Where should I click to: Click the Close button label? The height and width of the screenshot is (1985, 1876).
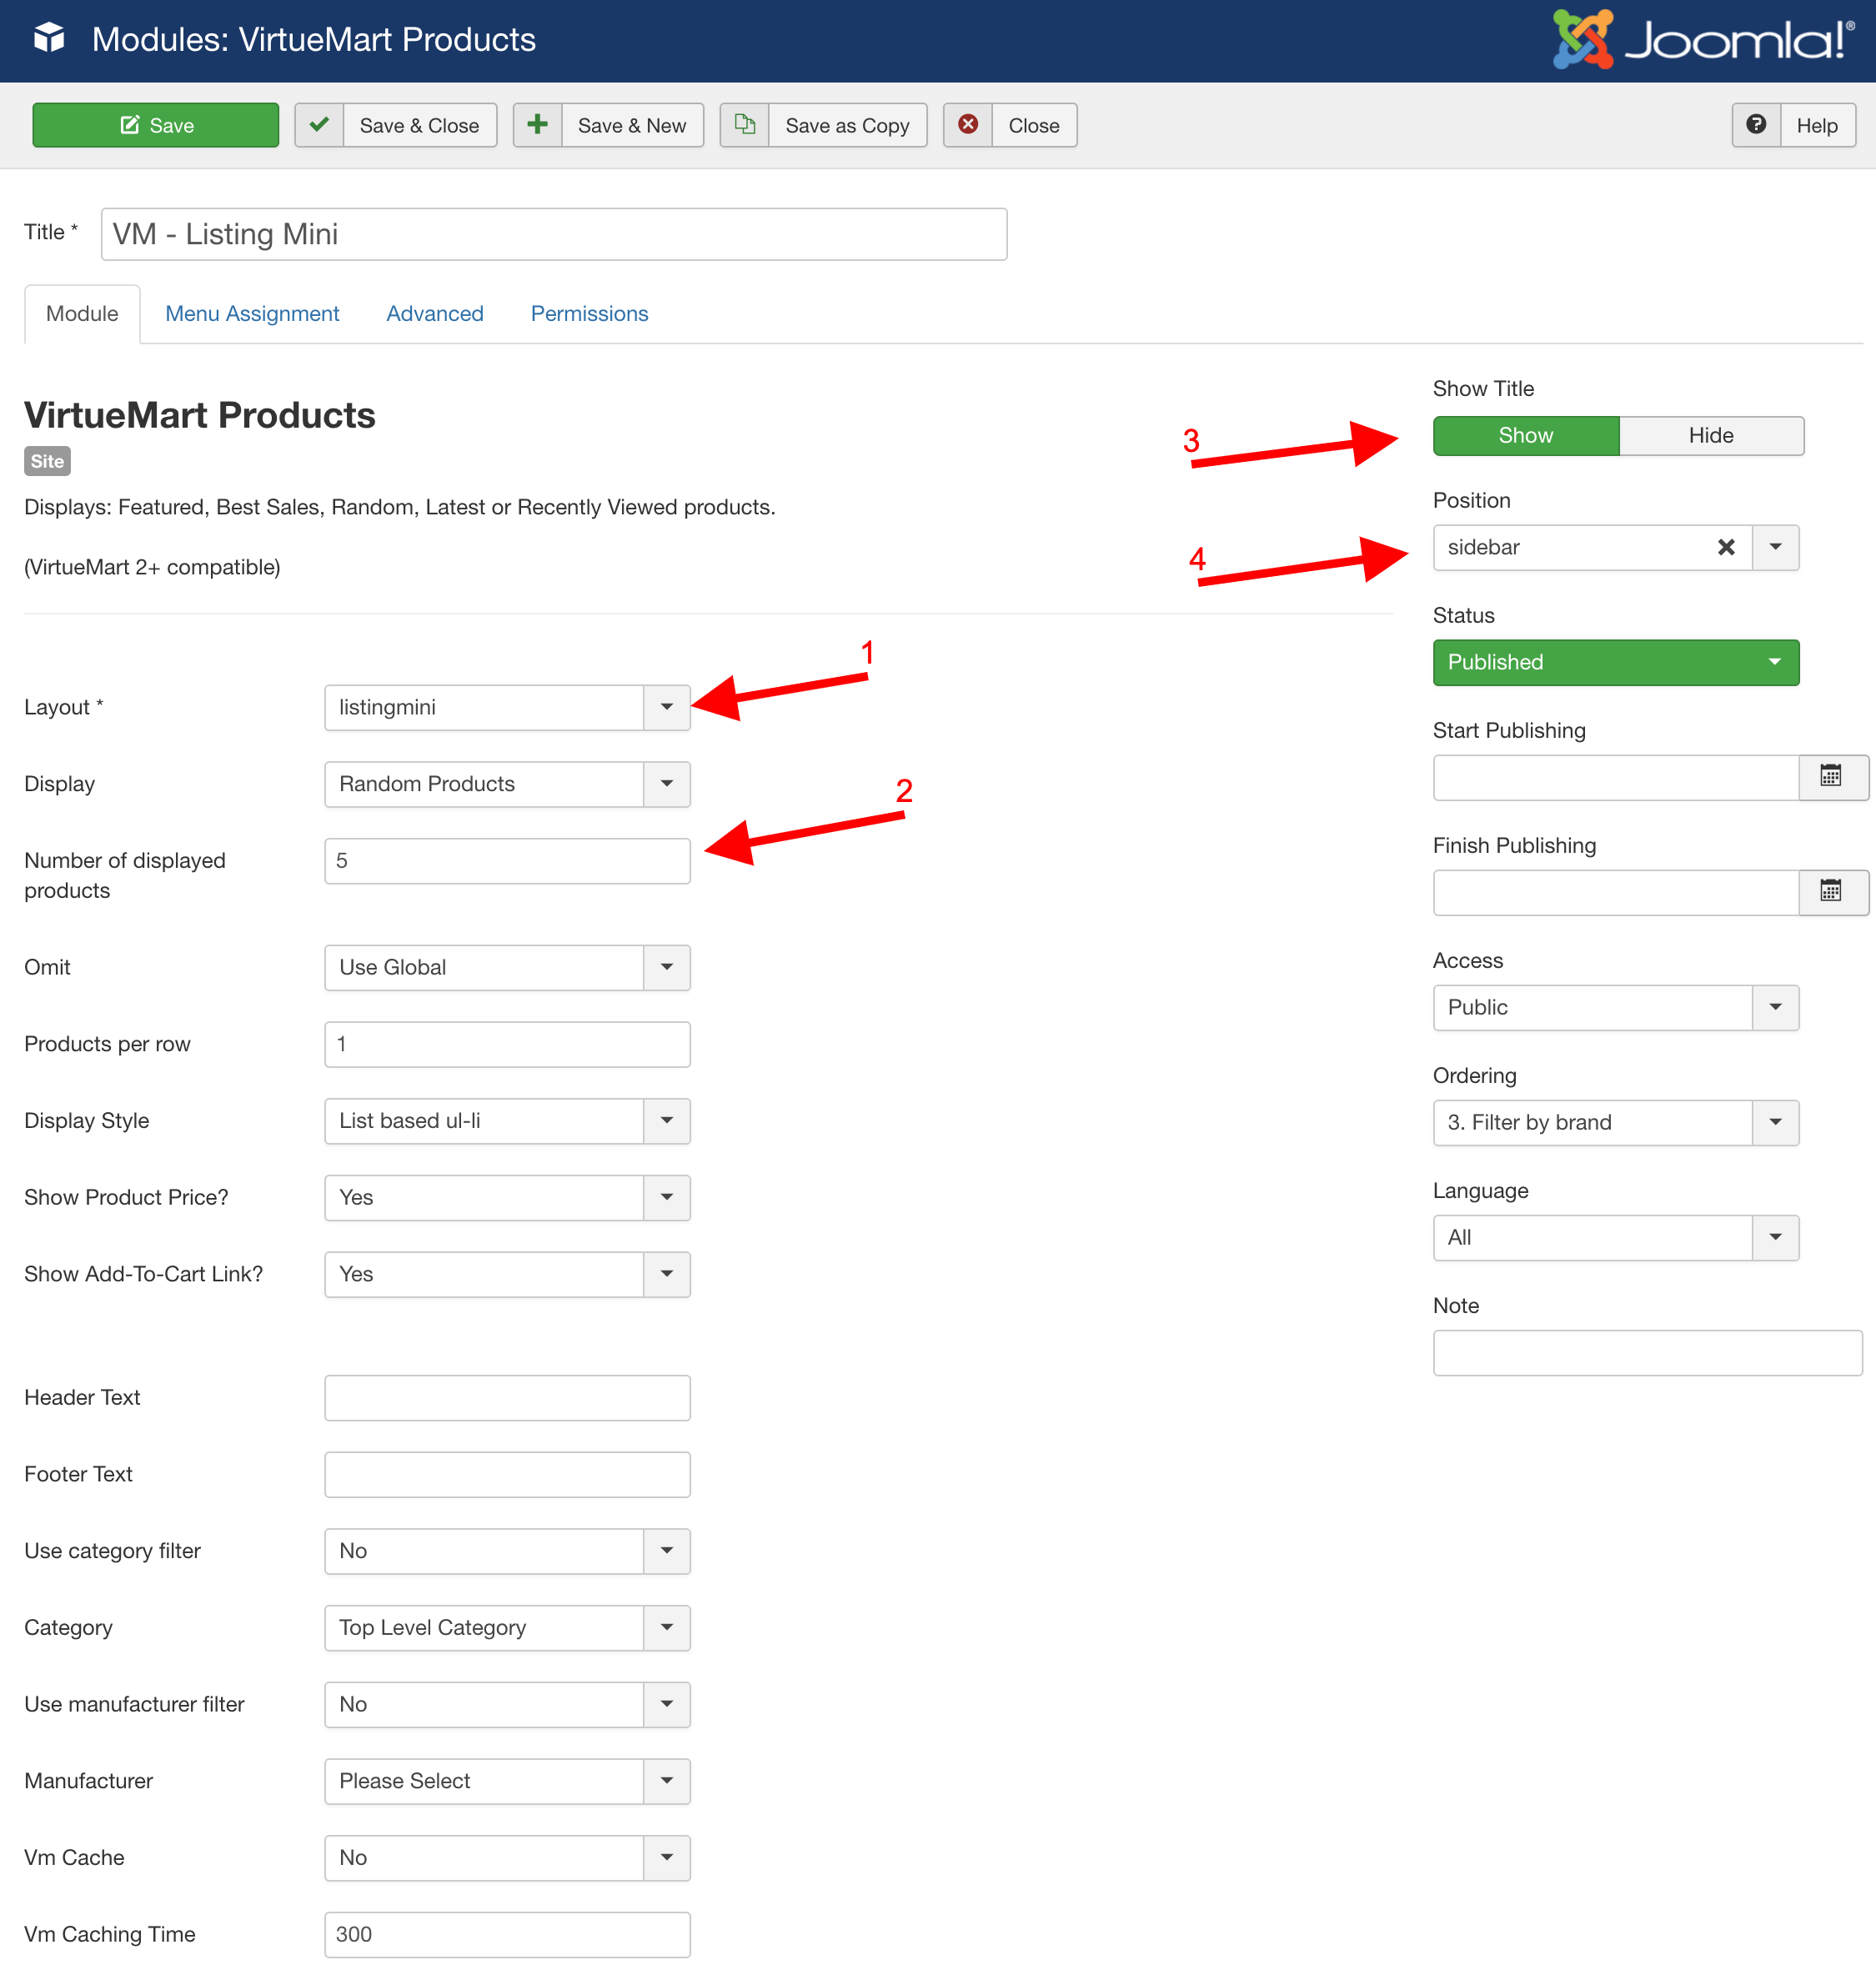coord(1034,125)
